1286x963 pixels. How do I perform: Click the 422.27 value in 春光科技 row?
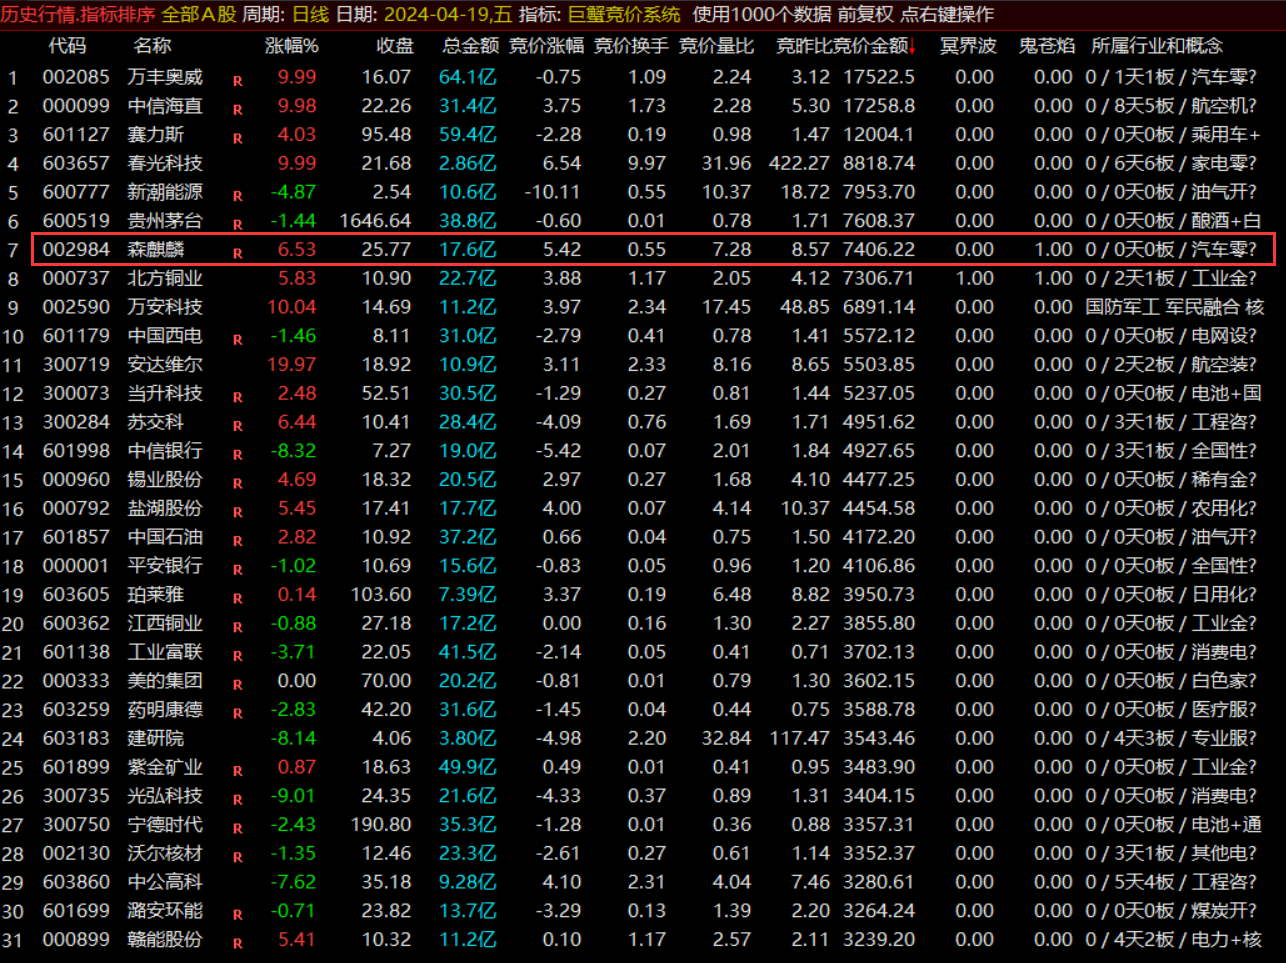click(799, 163)
